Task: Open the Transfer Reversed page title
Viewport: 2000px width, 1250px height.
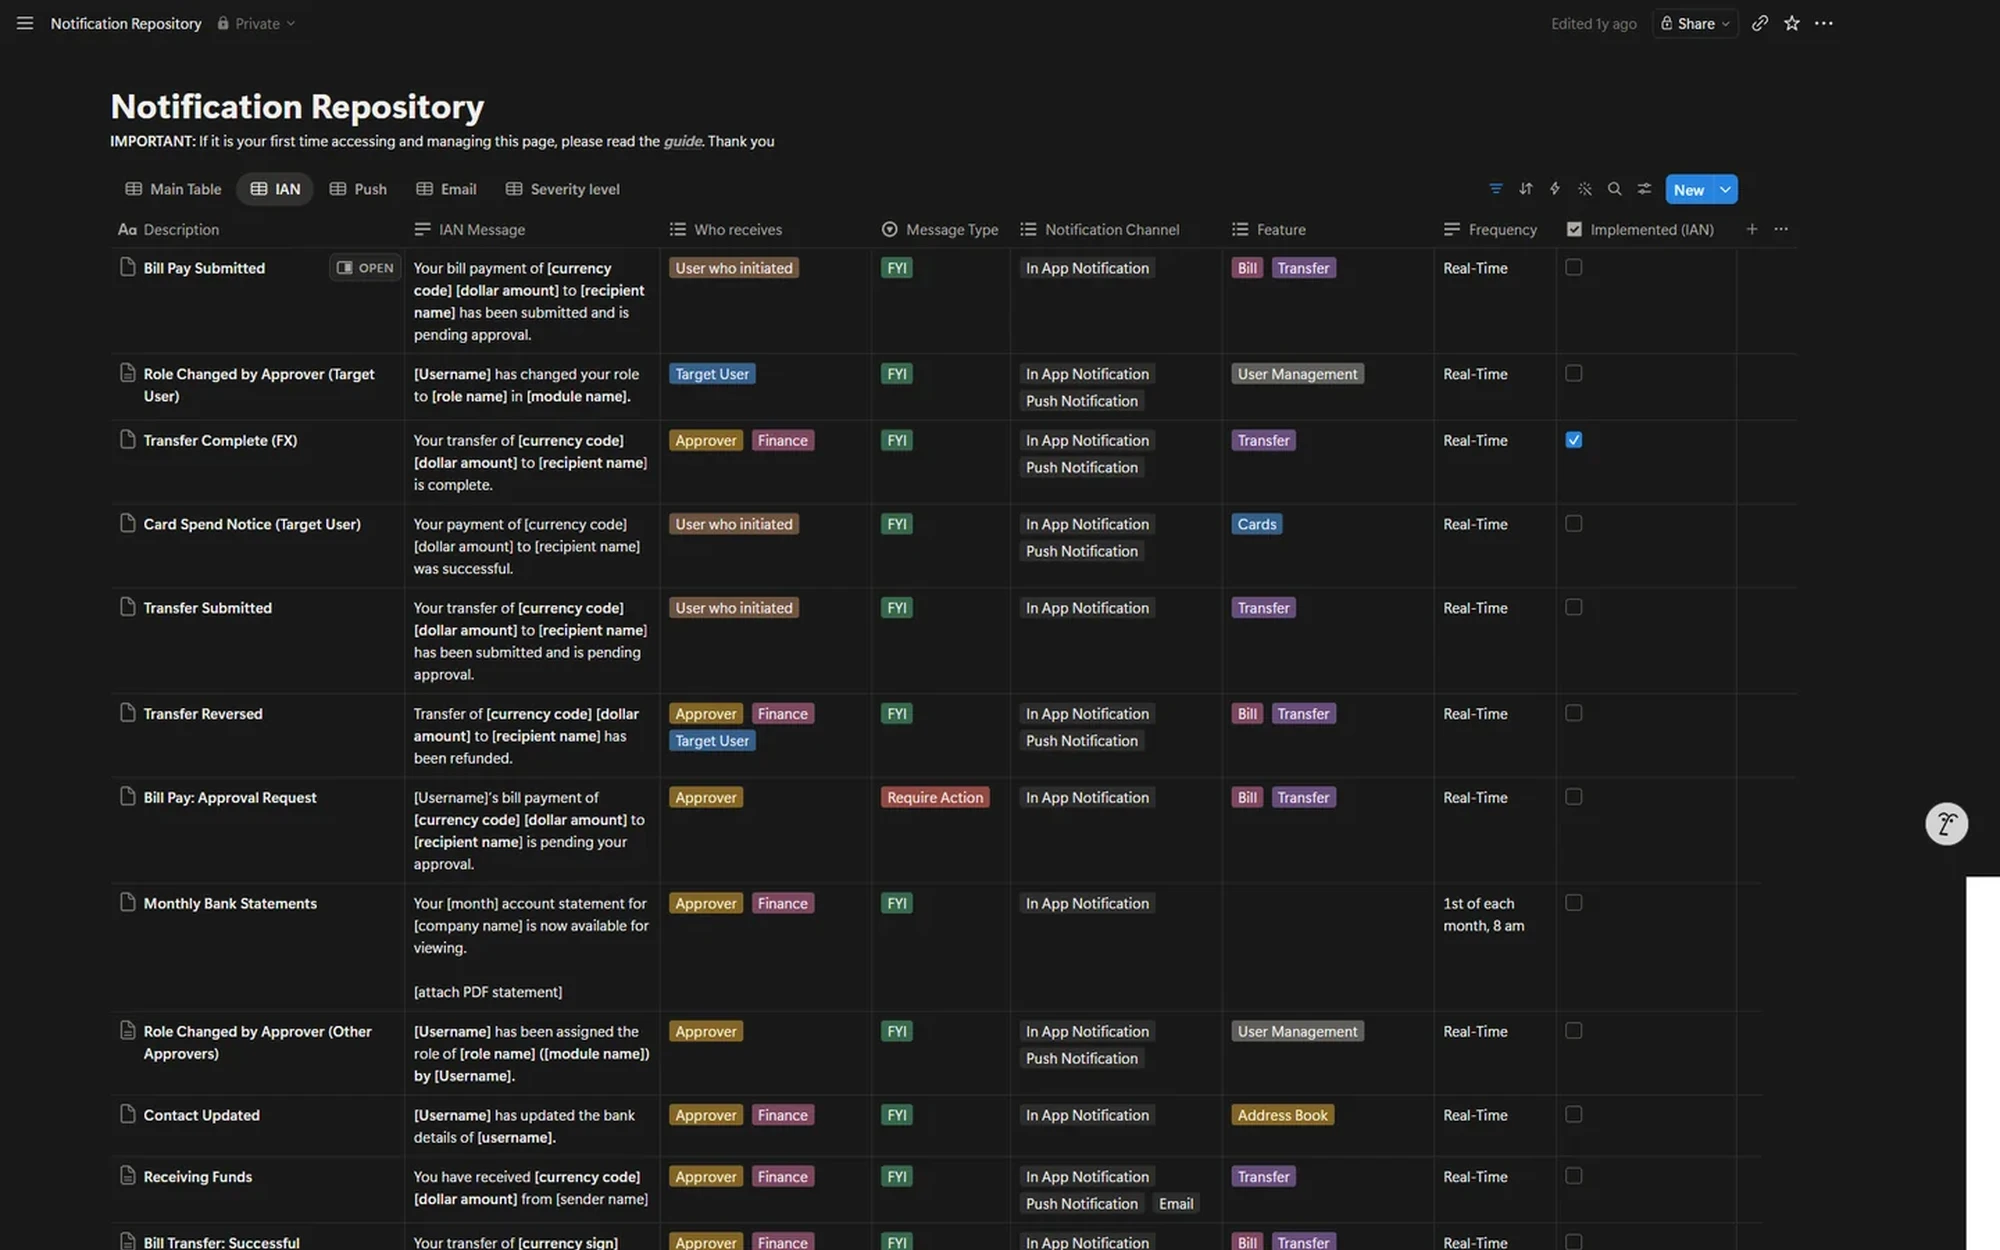Action: click(x=203, y=713)
